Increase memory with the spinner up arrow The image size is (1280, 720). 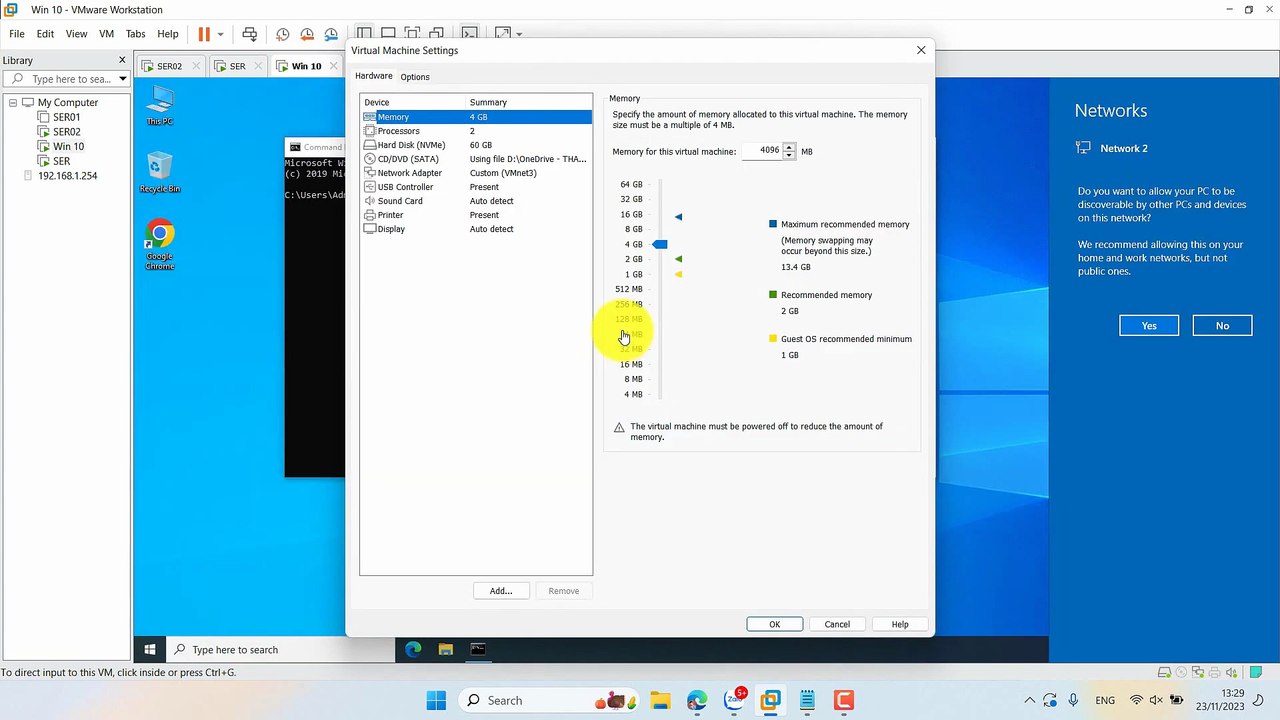789,148
